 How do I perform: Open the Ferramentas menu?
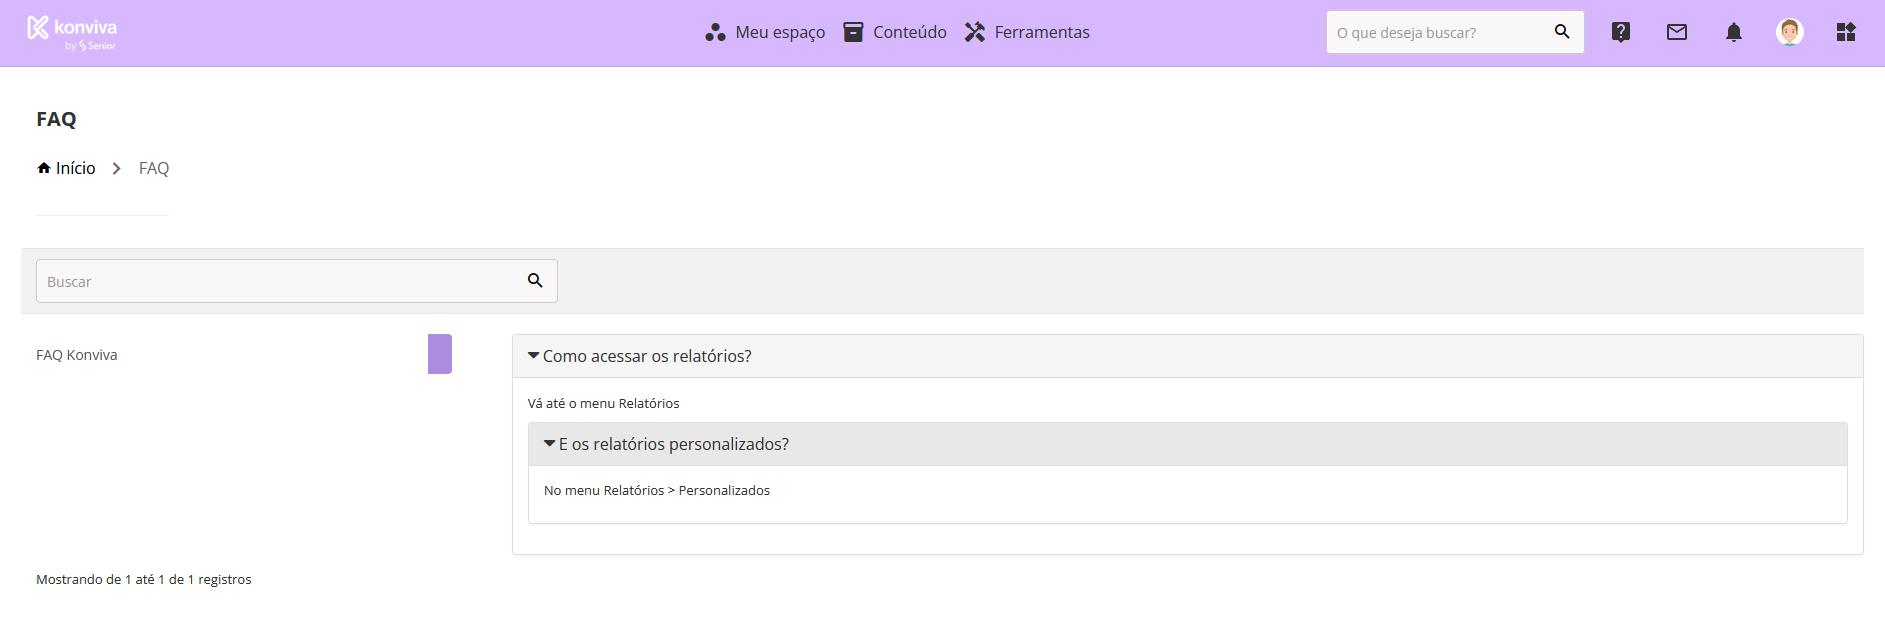pyautogui.click(x=1027, y=32)
